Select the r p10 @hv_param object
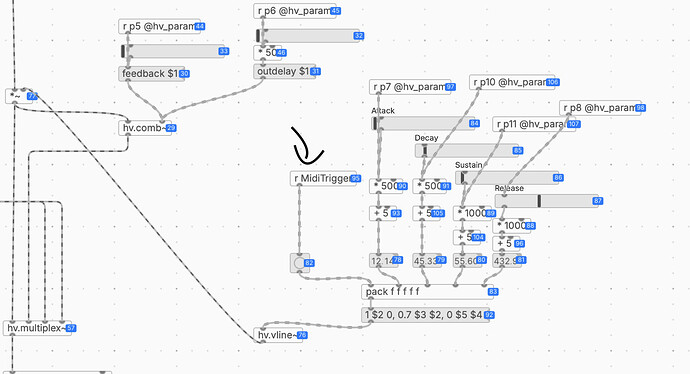This screenshot has height=374, width=690. coord(511,82)
